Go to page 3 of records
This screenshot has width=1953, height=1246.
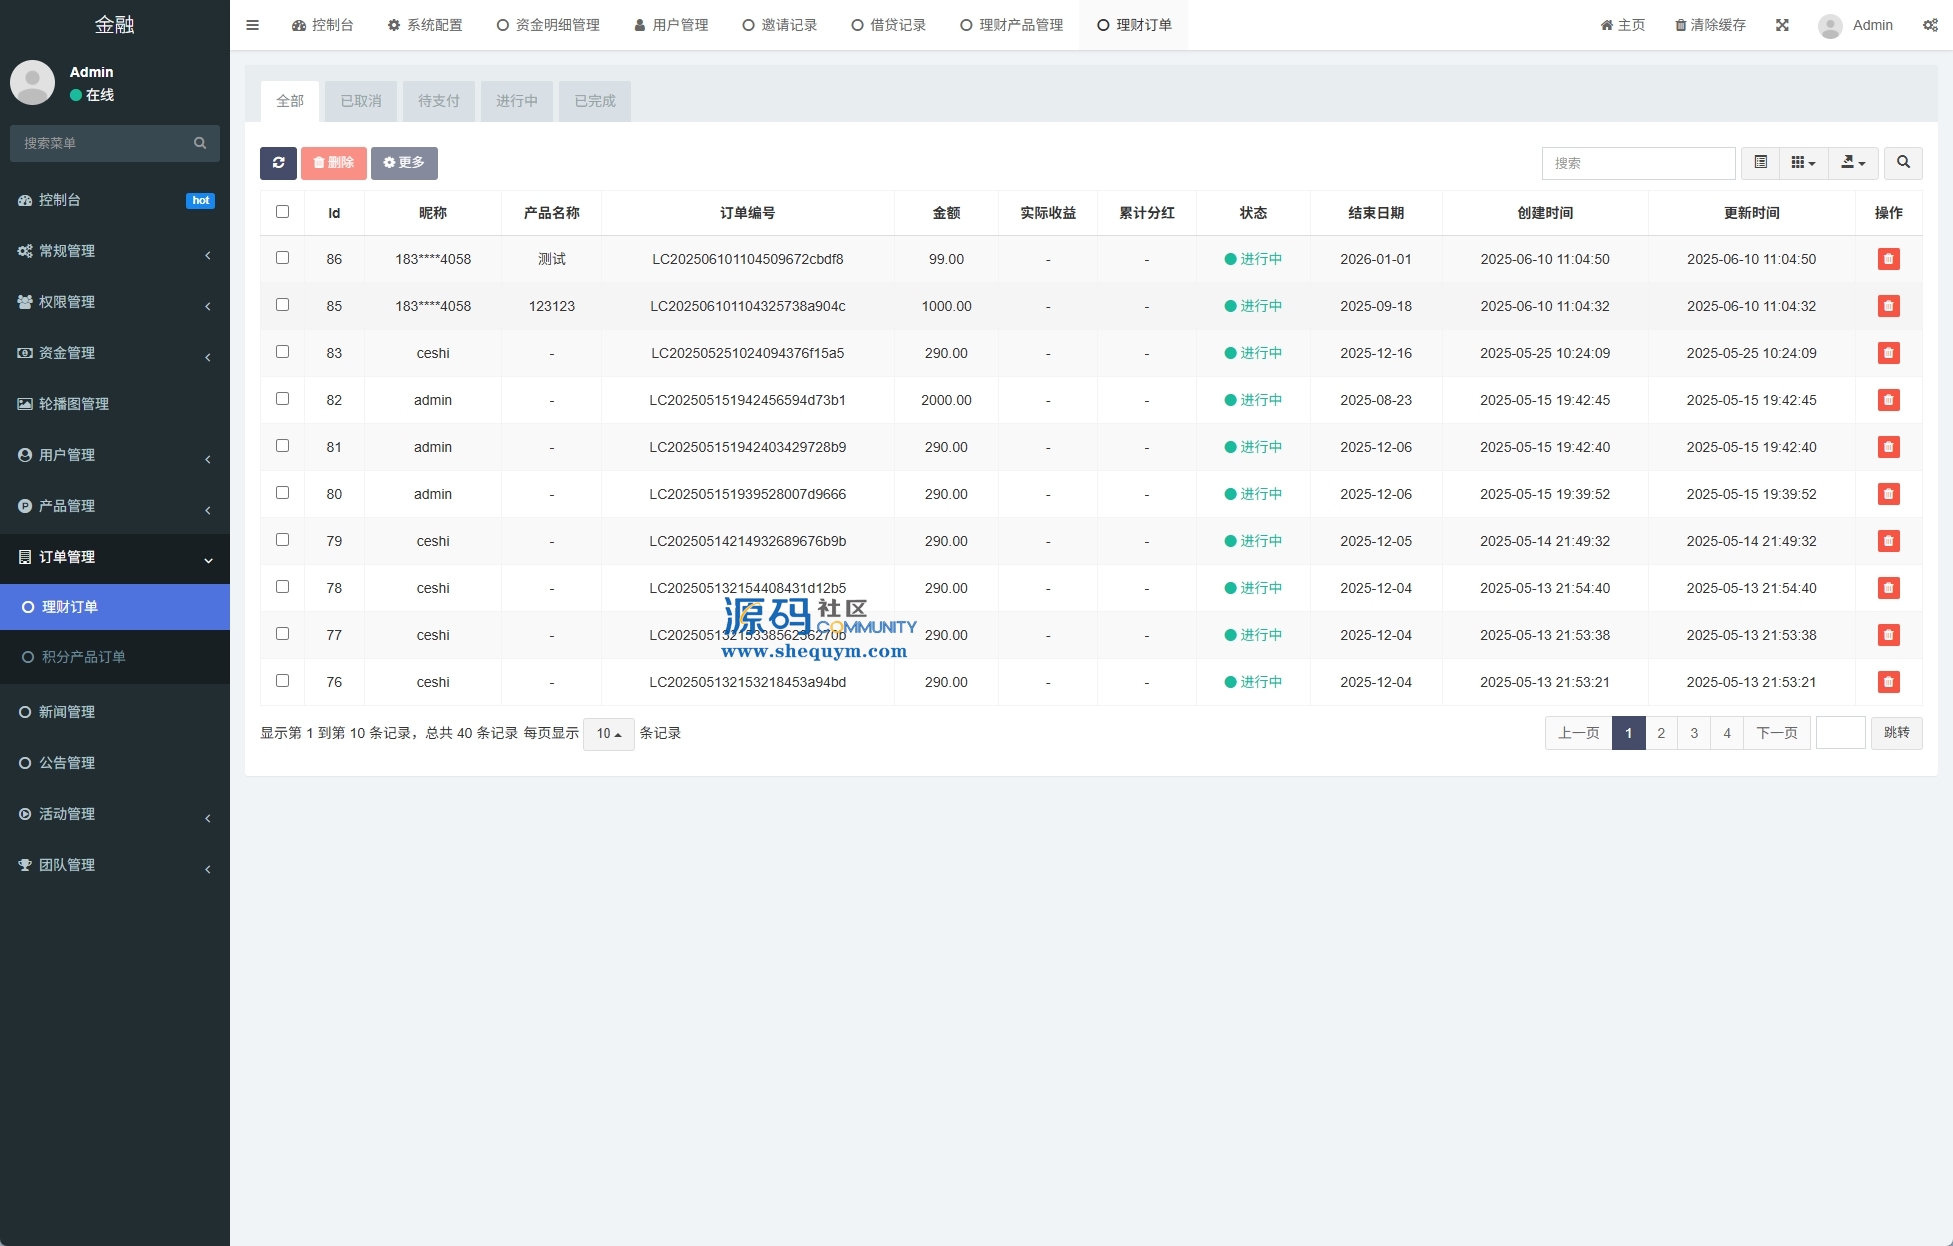point(1694,733)
